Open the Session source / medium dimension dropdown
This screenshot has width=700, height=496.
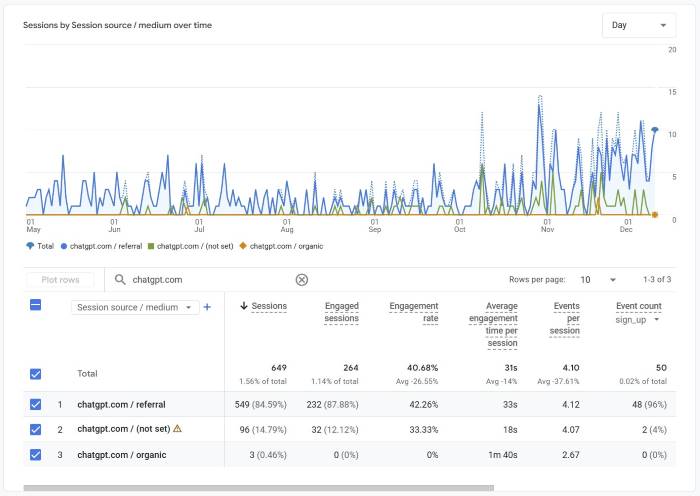134,307
